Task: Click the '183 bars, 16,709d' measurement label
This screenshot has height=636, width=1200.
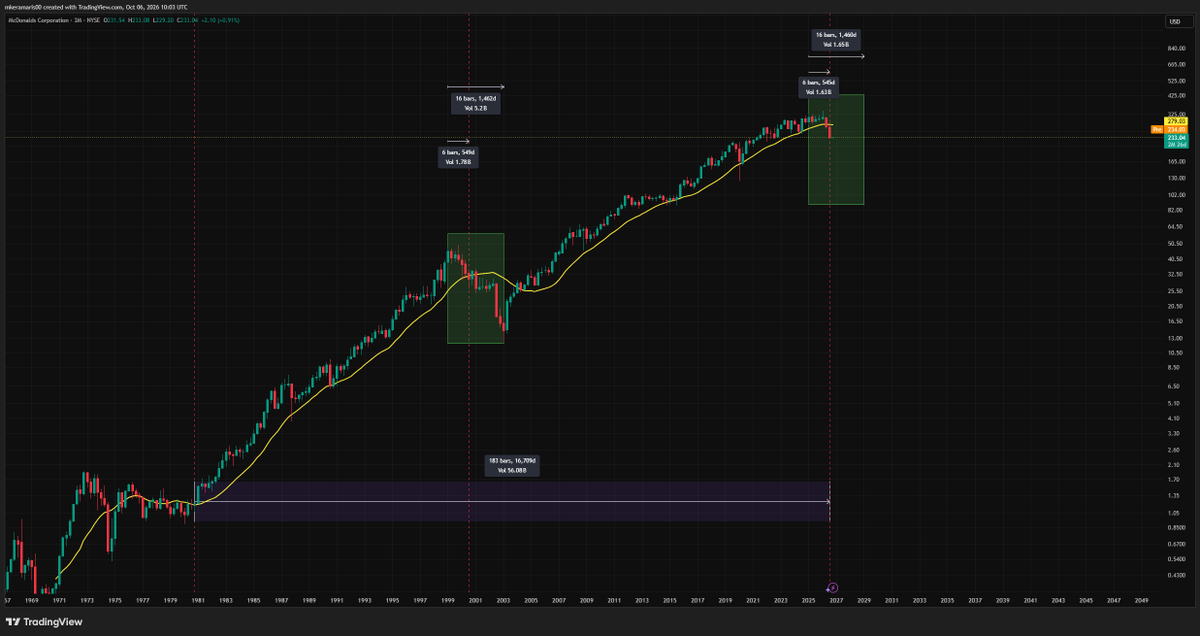Action: (512, 465)
